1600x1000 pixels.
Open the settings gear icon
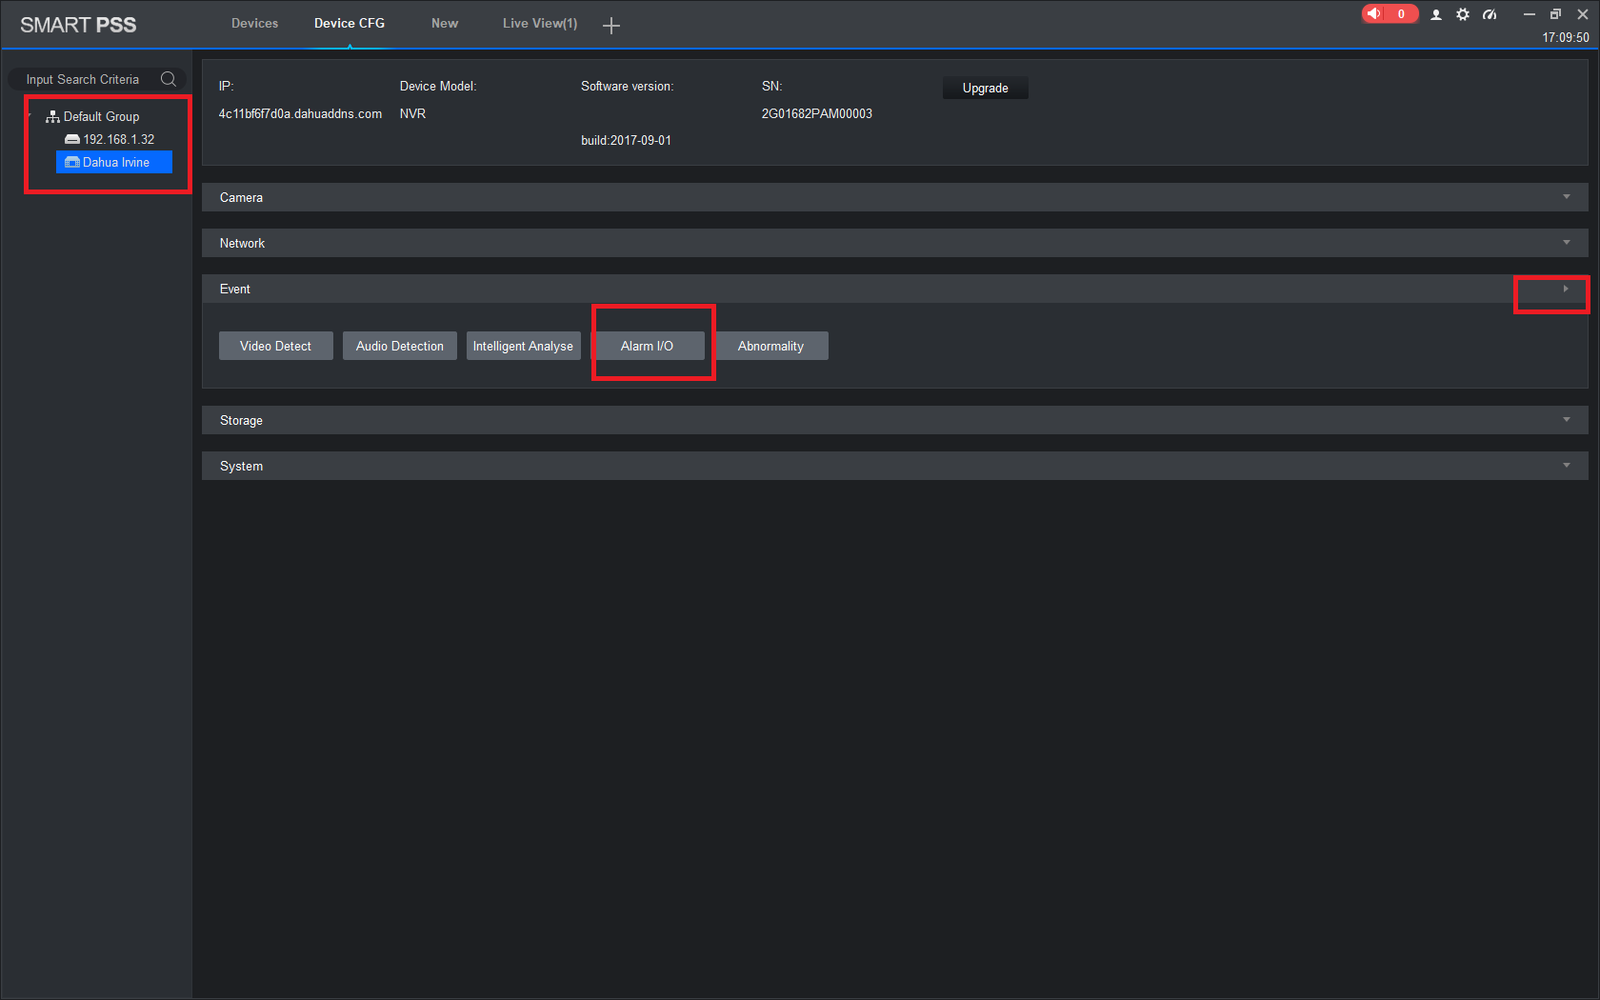point(1463,15)
